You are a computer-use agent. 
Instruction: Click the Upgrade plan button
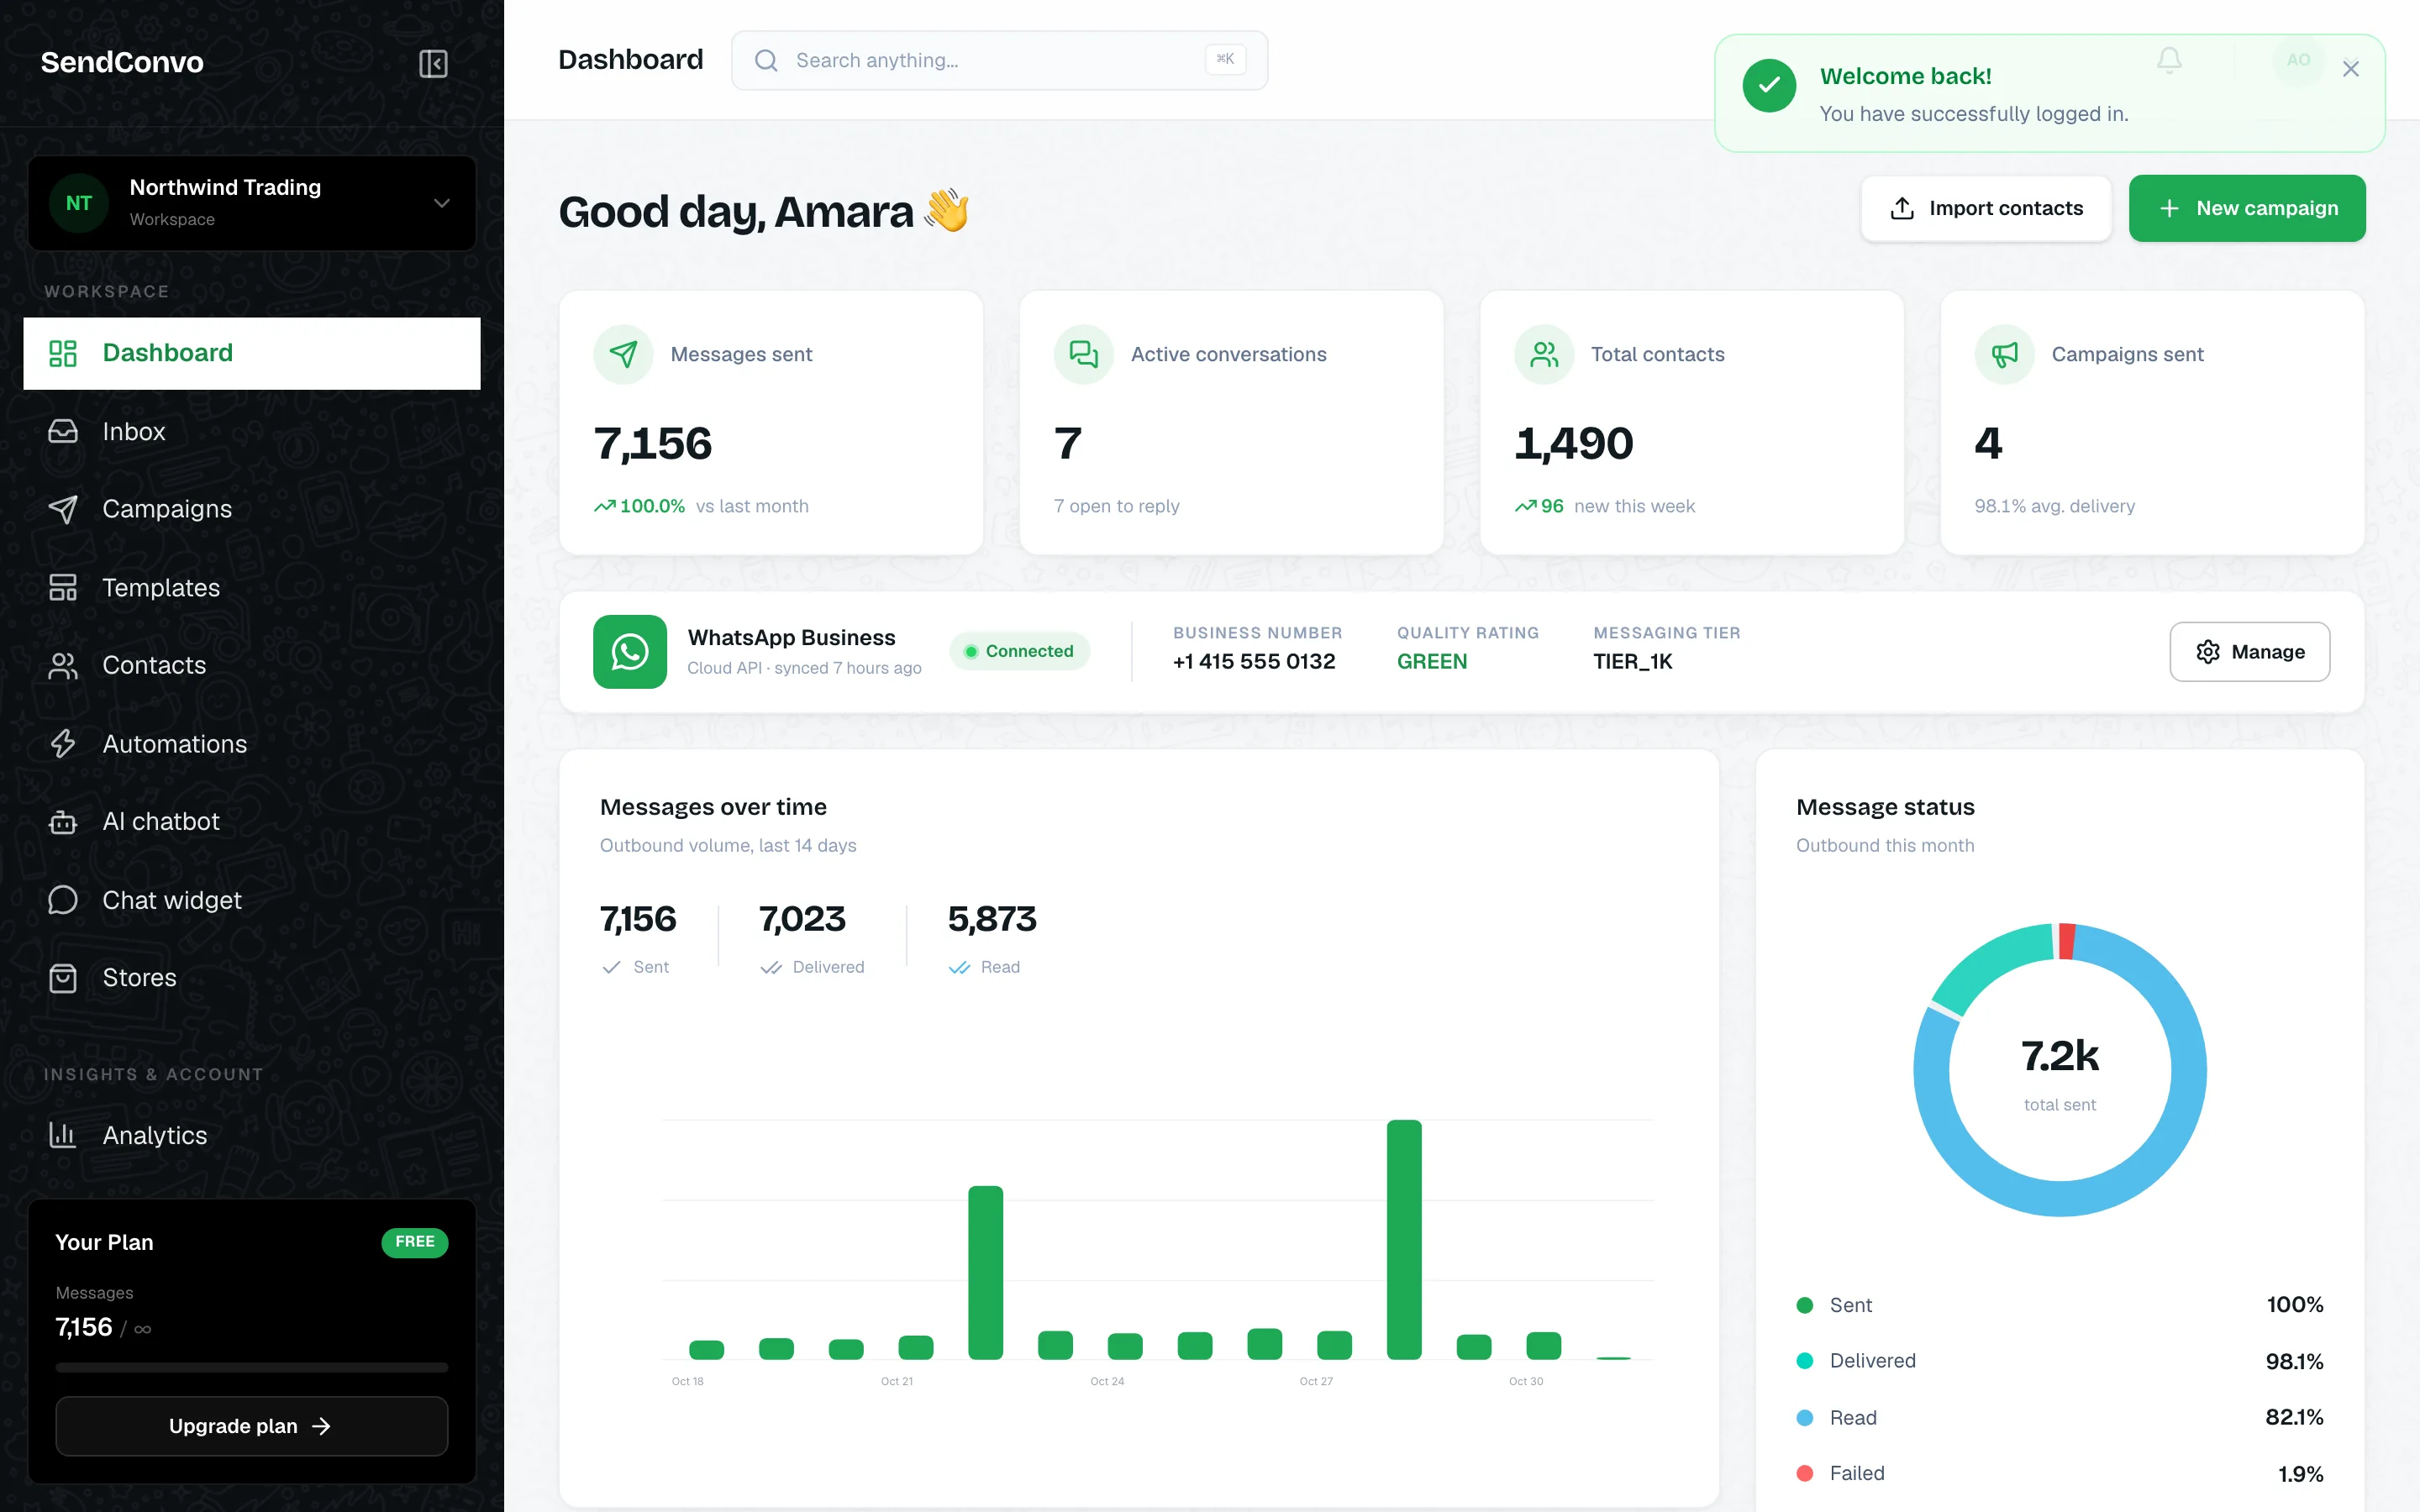tap(252, 1426)
